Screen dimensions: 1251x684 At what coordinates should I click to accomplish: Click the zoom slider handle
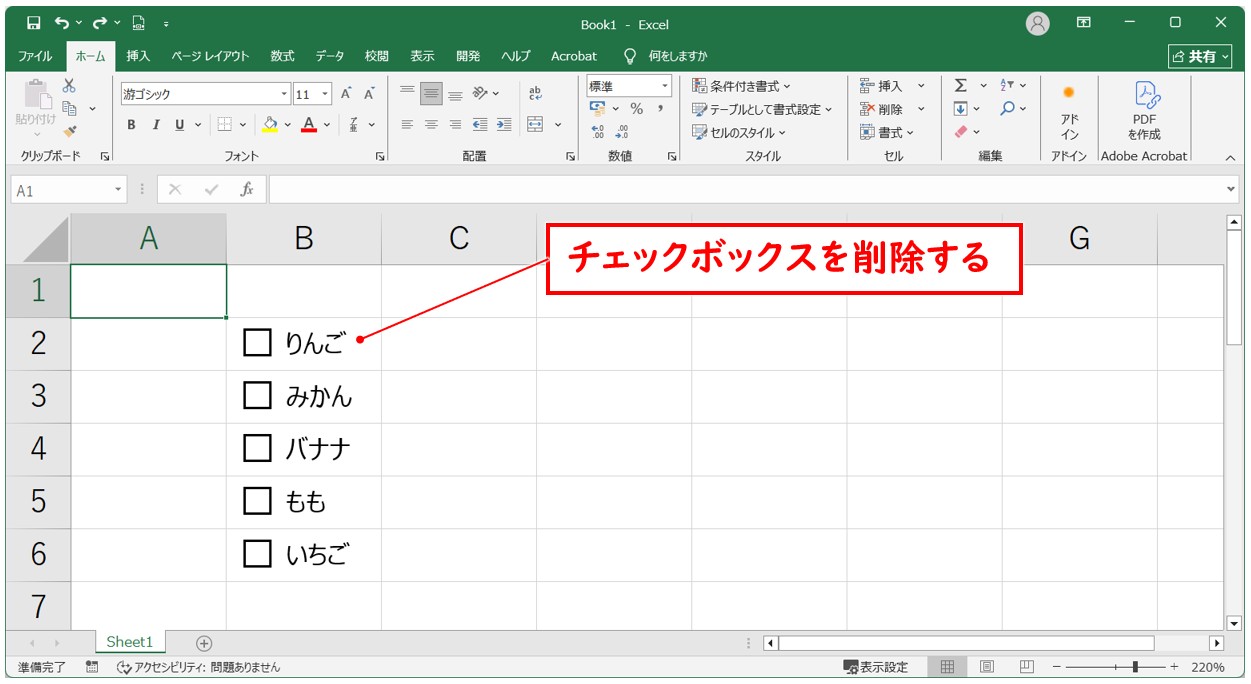1135,667
